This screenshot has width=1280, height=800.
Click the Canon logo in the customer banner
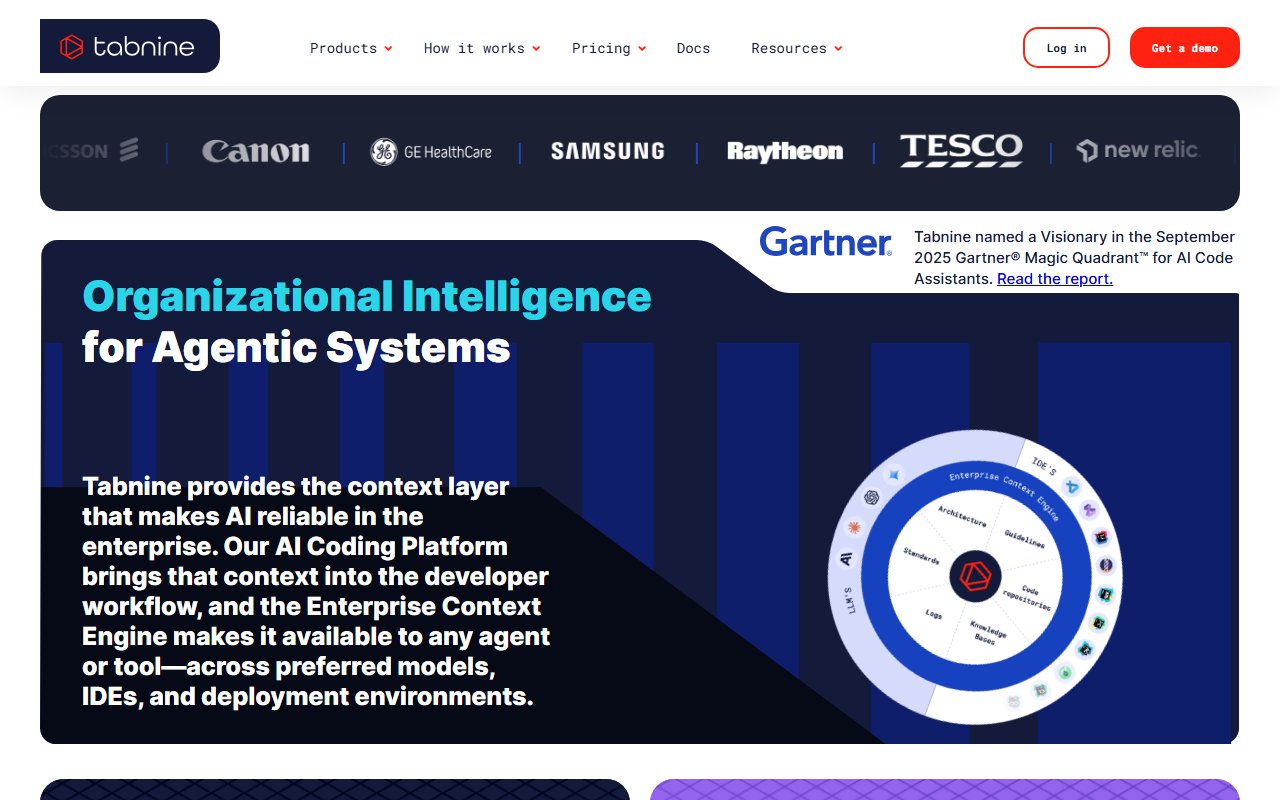pos(256,152)
